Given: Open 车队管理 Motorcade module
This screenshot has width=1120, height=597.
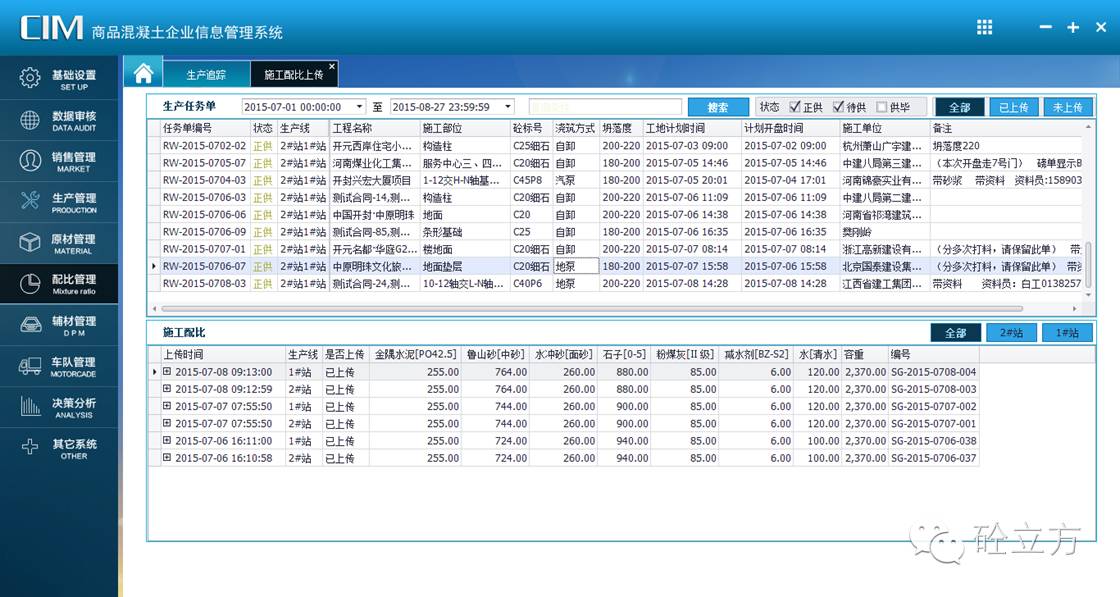Looking at the screenshot, I should click(30, 366).
